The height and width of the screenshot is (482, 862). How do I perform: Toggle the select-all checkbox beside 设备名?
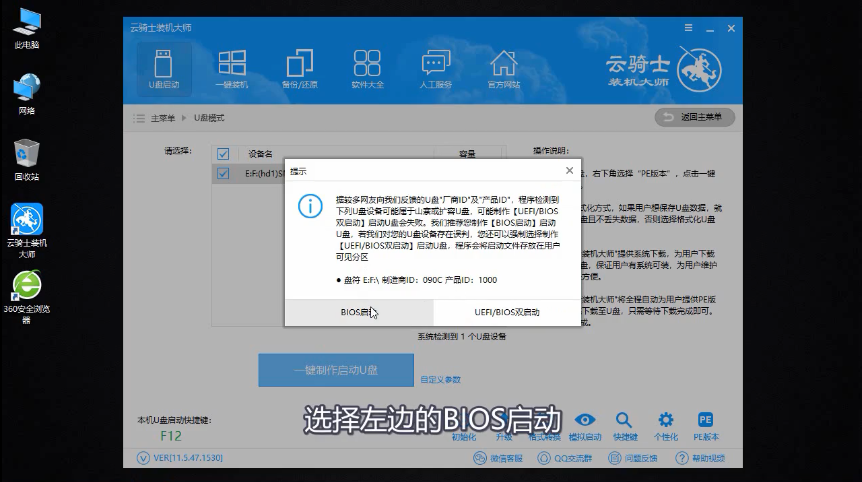[223, 154]
